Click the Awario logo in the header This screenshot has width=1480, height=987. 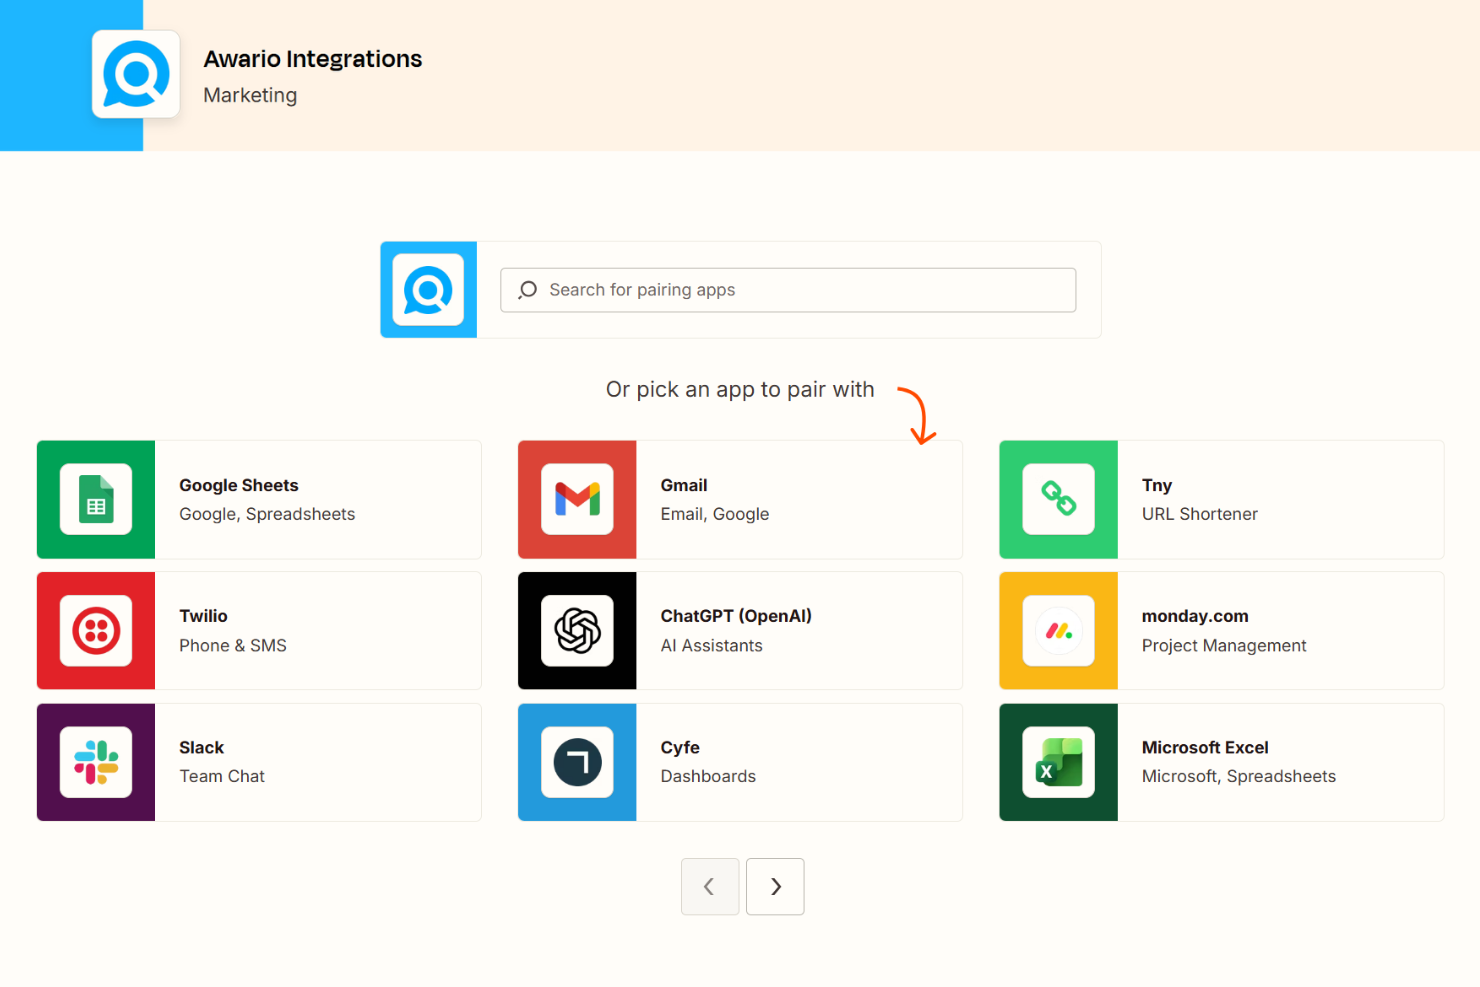click(135, 74)
